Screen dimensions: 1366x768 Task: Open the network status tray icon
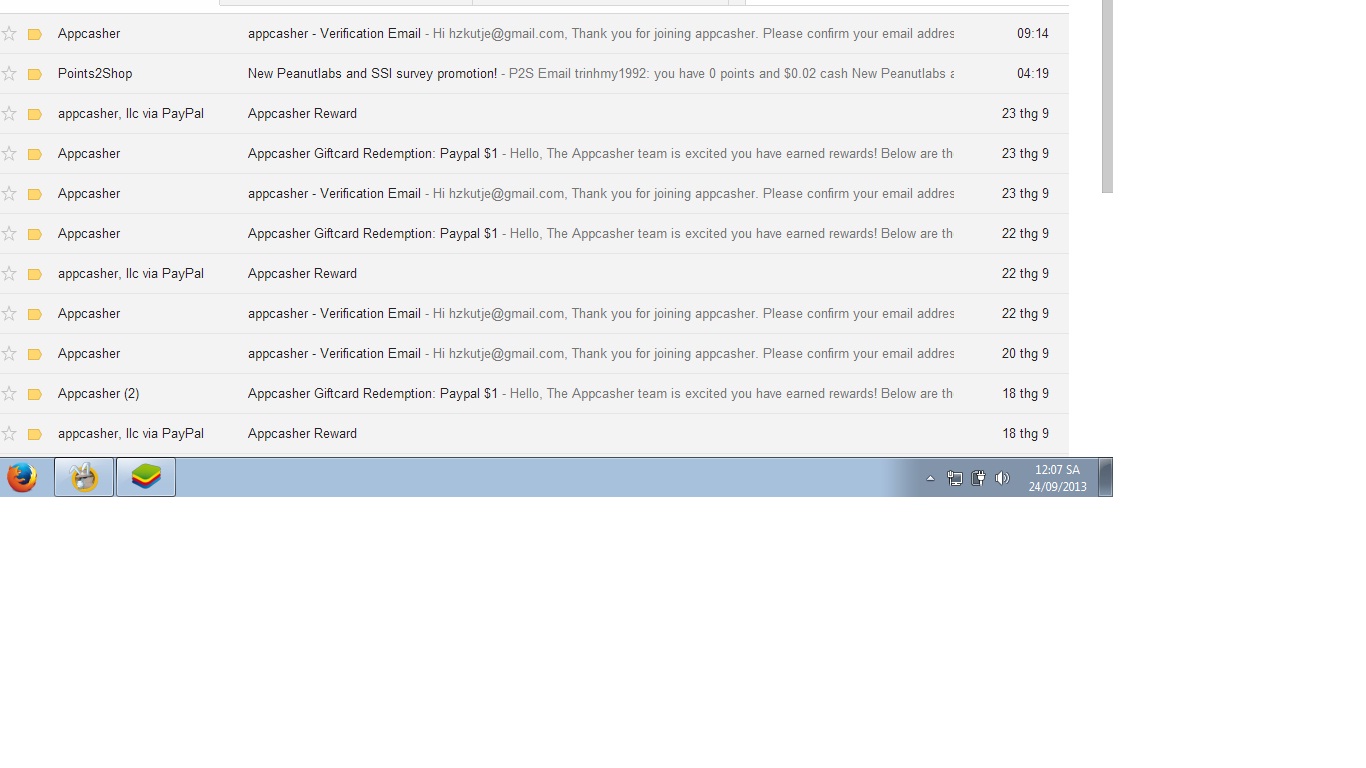point(955,479)
